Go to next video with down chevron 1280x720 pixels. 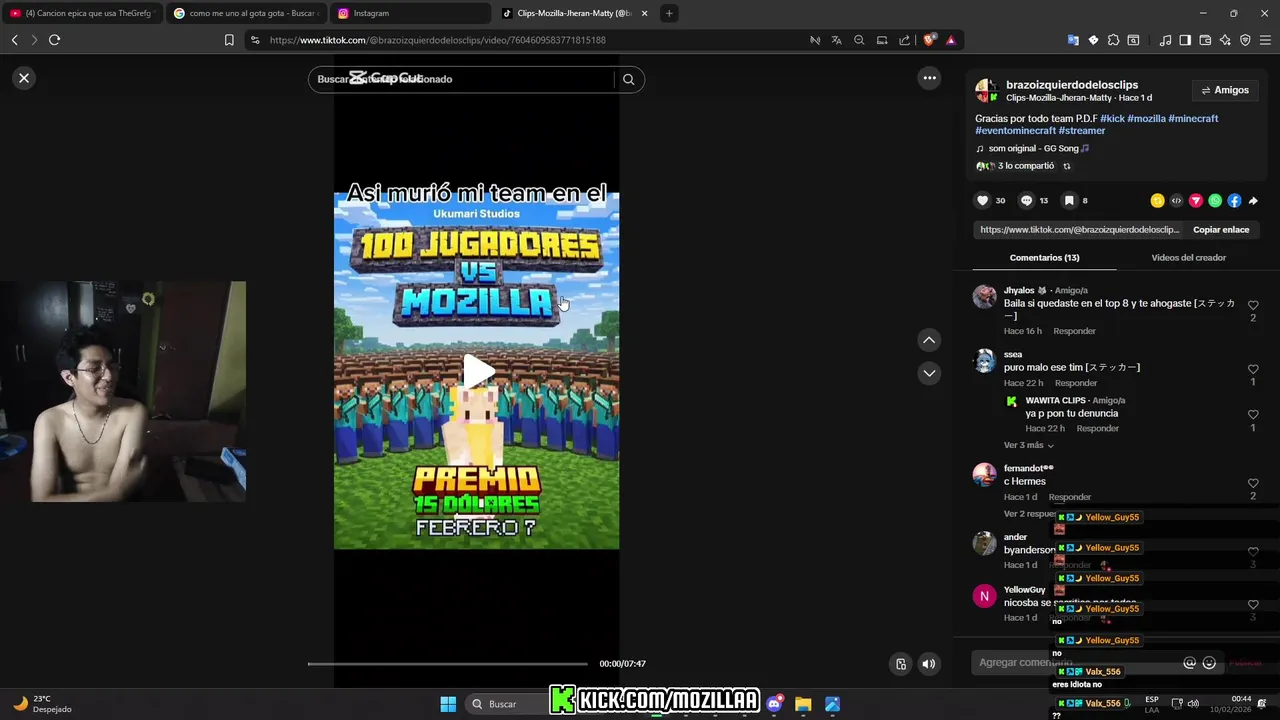[929, 373]
